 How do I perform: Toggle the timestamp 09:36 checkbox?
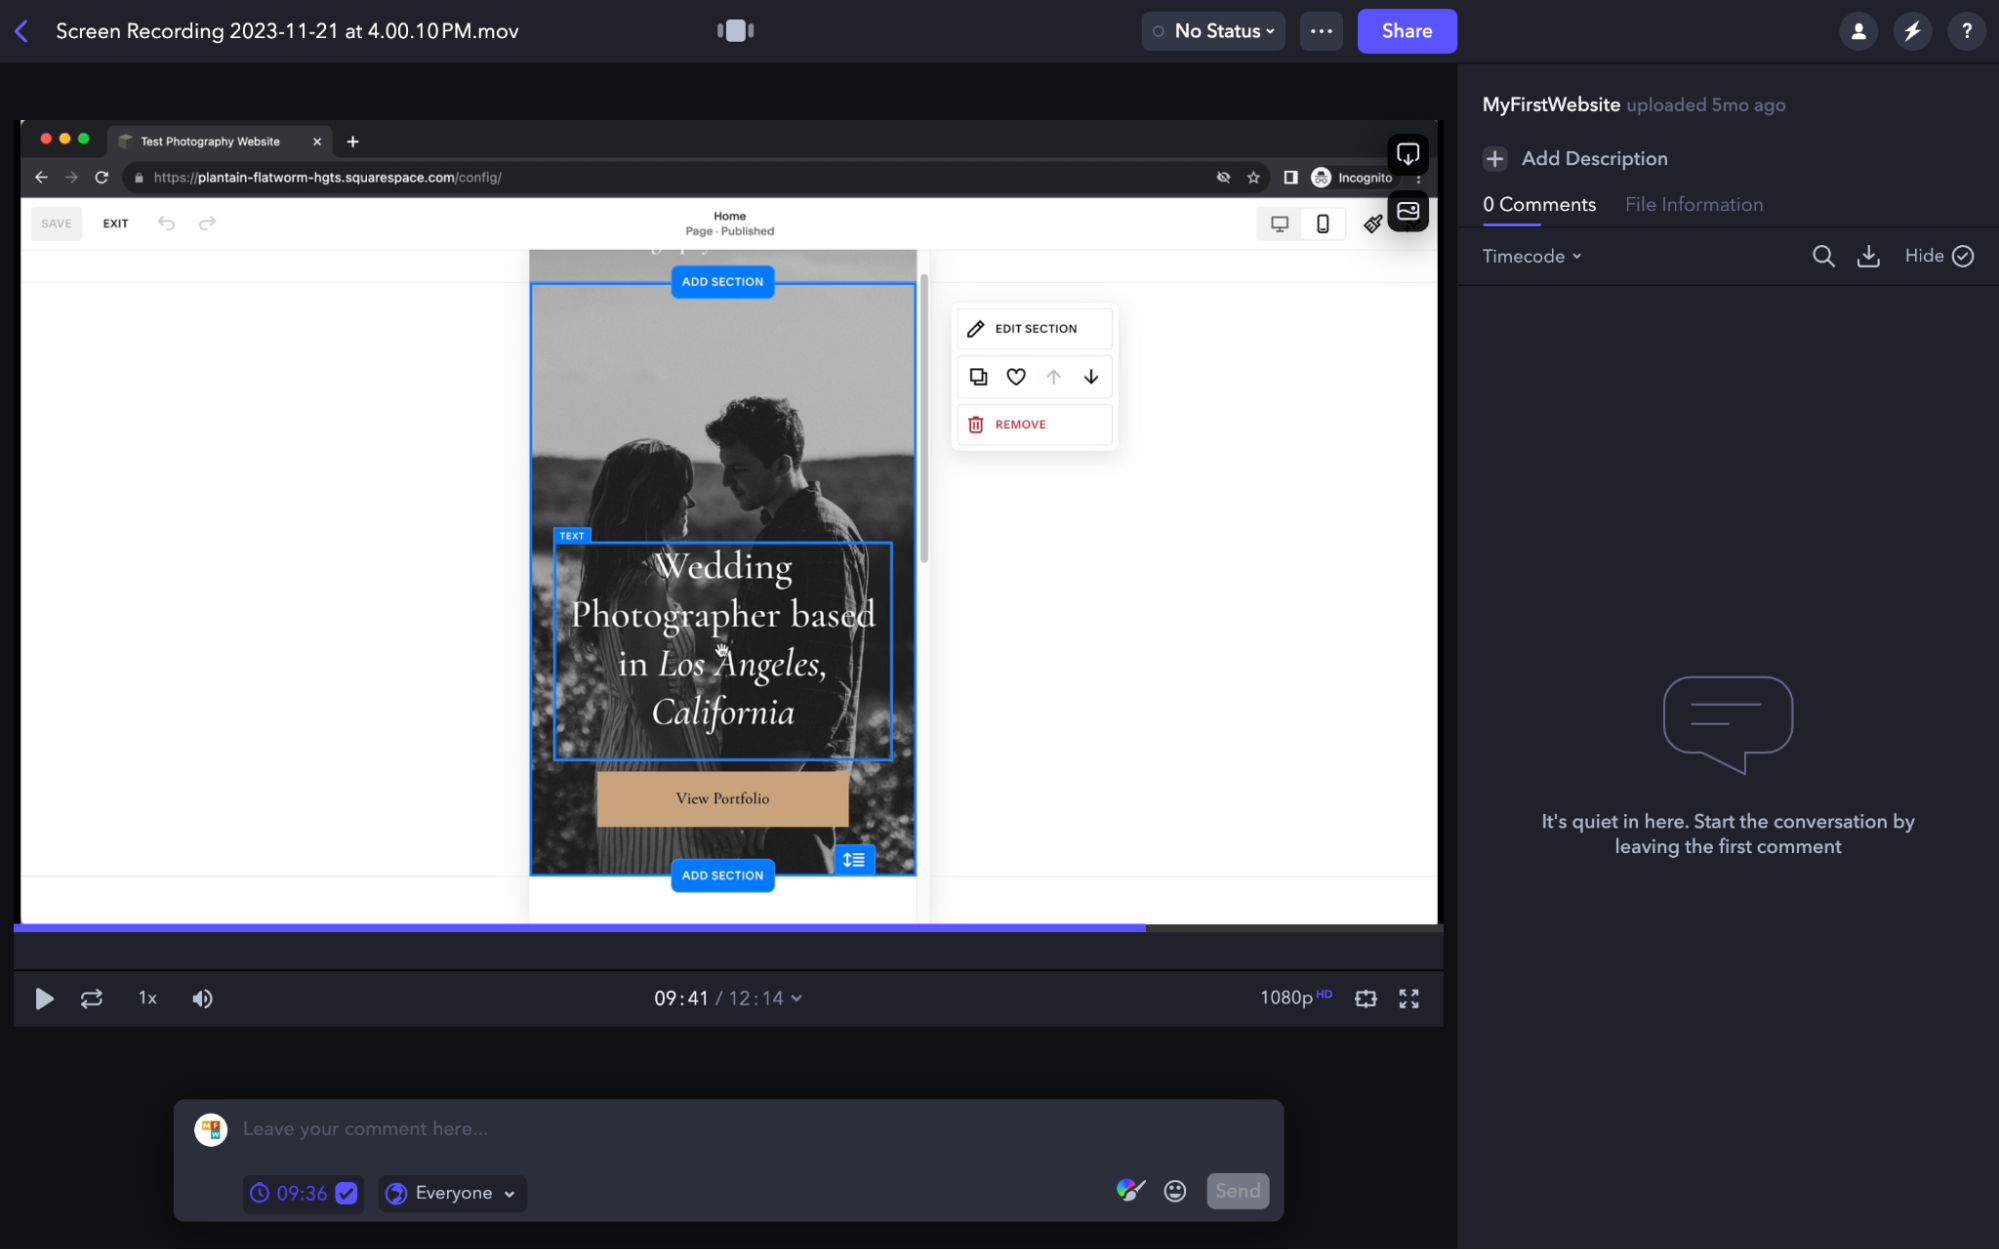click(346, 1193)
